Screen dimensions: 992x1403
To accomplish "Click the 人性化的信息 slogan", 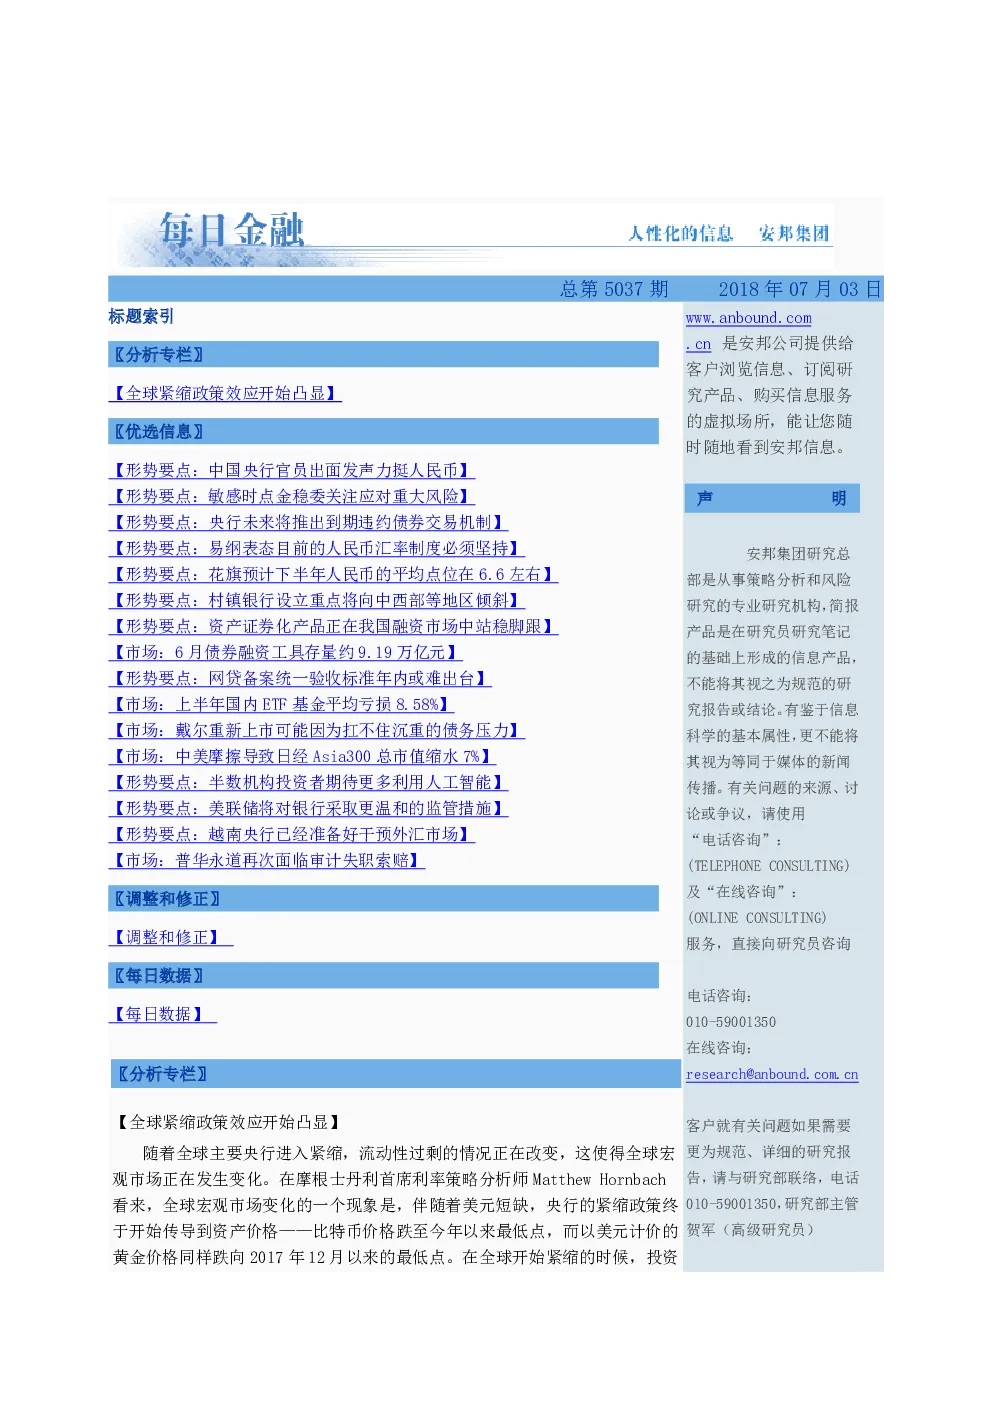I will tap(681, 233).
